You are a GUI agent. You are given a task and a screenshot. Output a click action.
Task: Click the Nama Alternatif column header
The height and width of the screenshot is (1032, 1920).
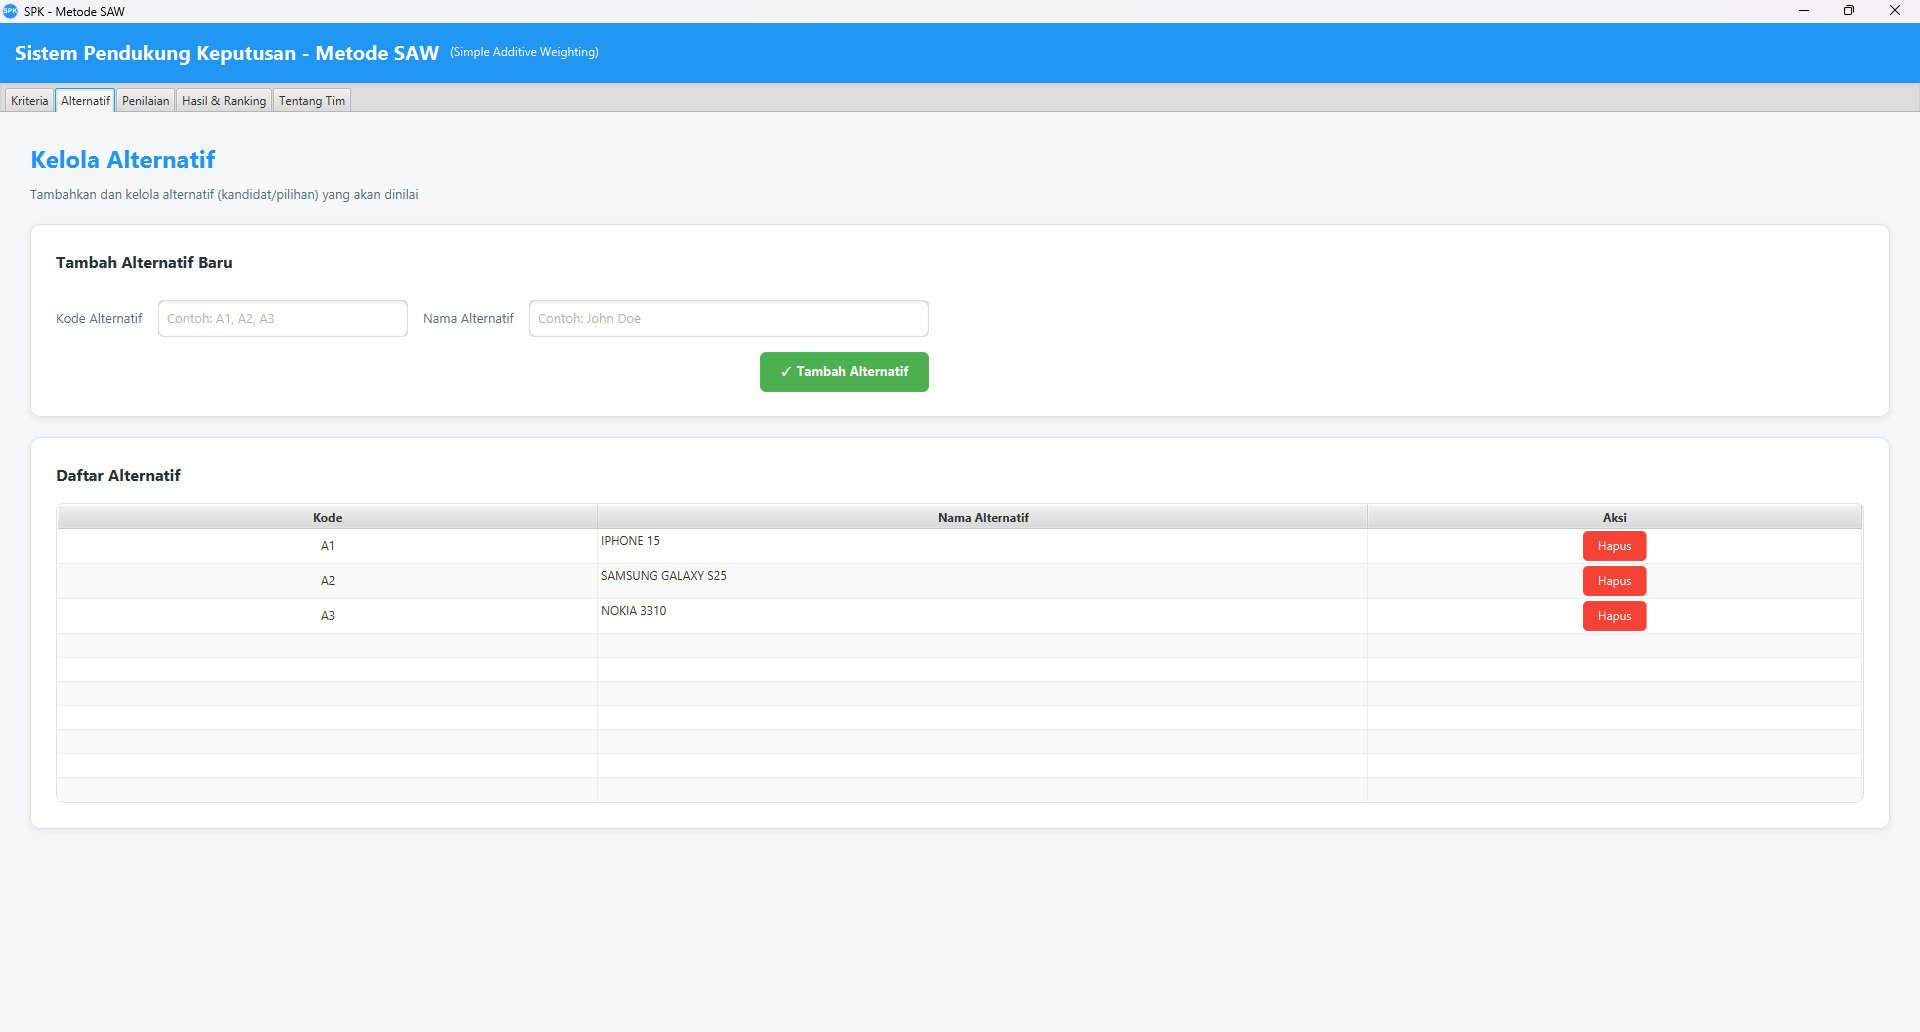point(983,517)
